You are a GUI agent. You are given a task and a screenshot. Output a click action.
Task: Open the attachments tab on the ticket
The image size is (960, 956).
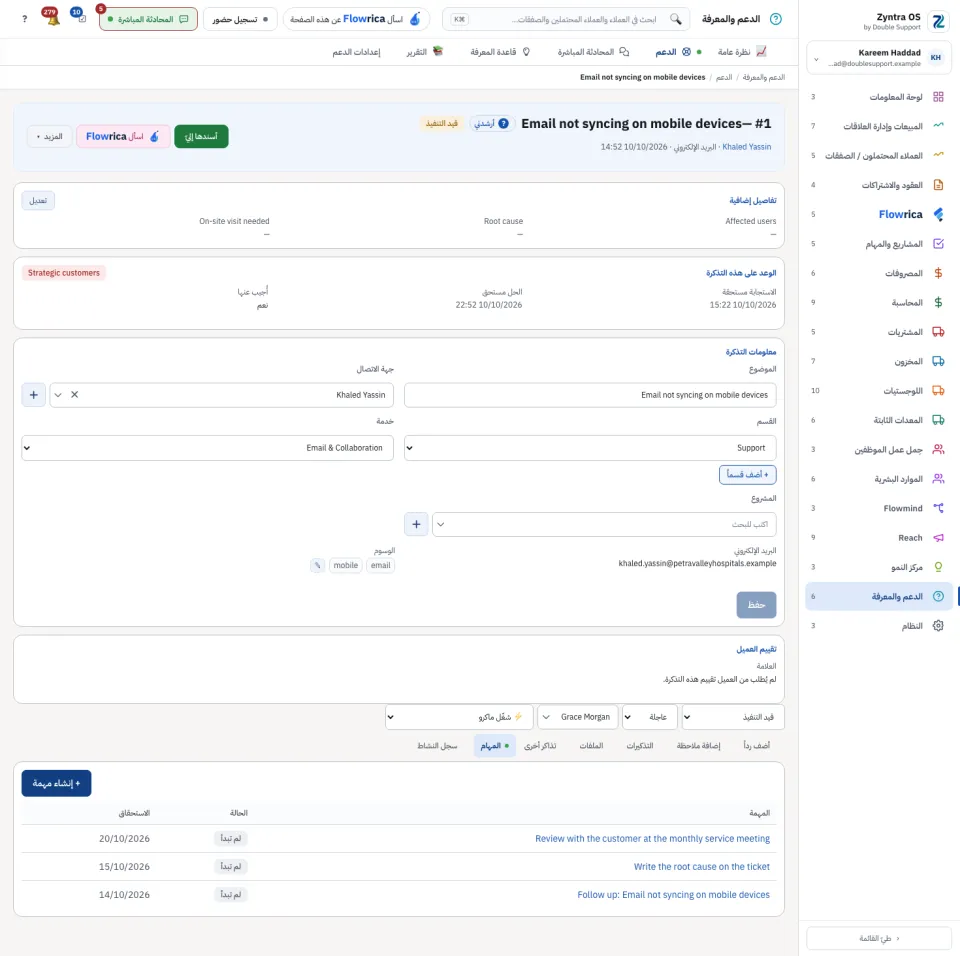tap(591, 746)
